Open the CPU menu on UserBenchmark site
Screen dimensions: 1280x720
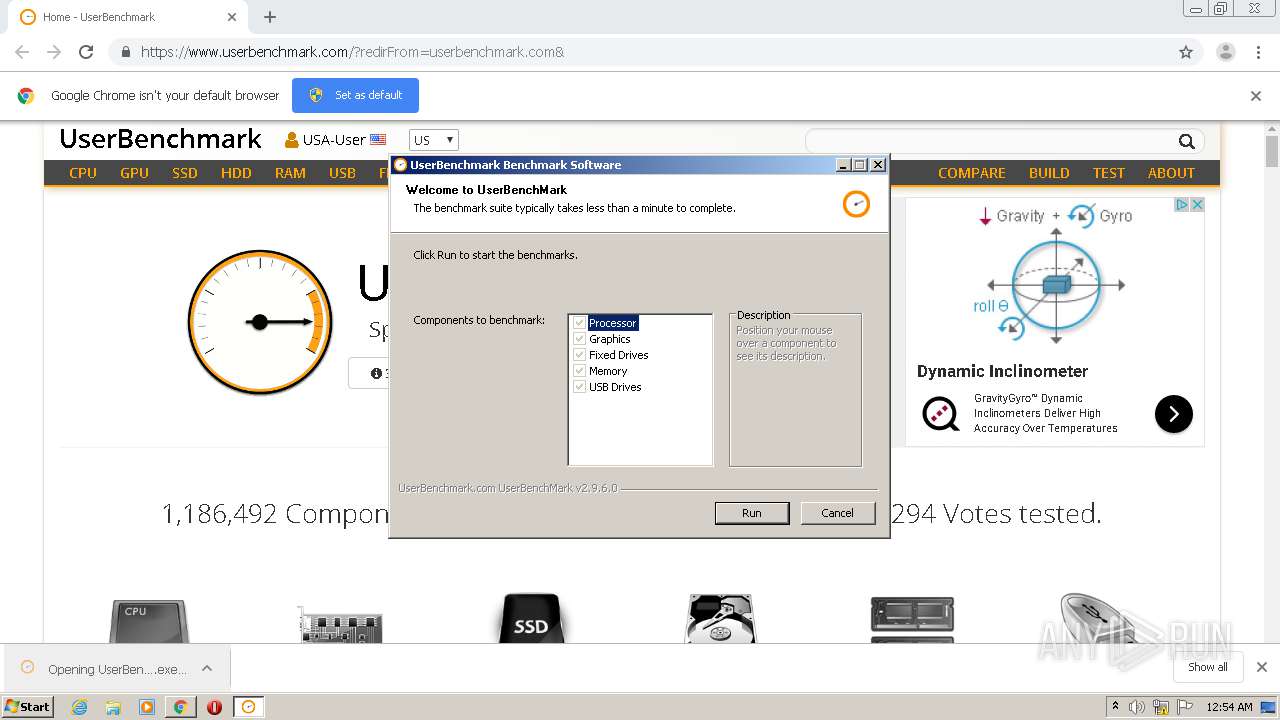(83, 173)
